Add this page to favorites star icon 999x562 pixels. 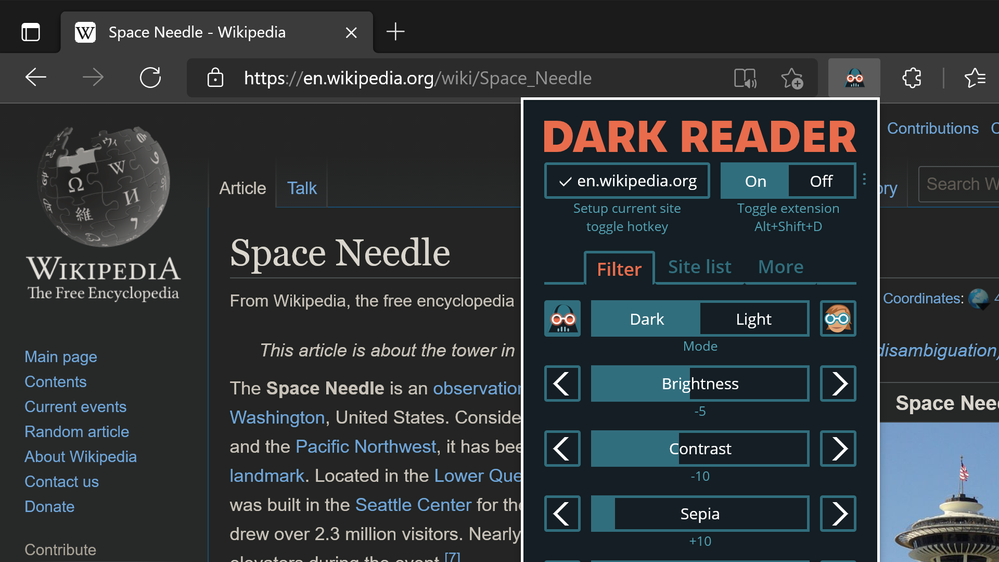click(792, 78)
